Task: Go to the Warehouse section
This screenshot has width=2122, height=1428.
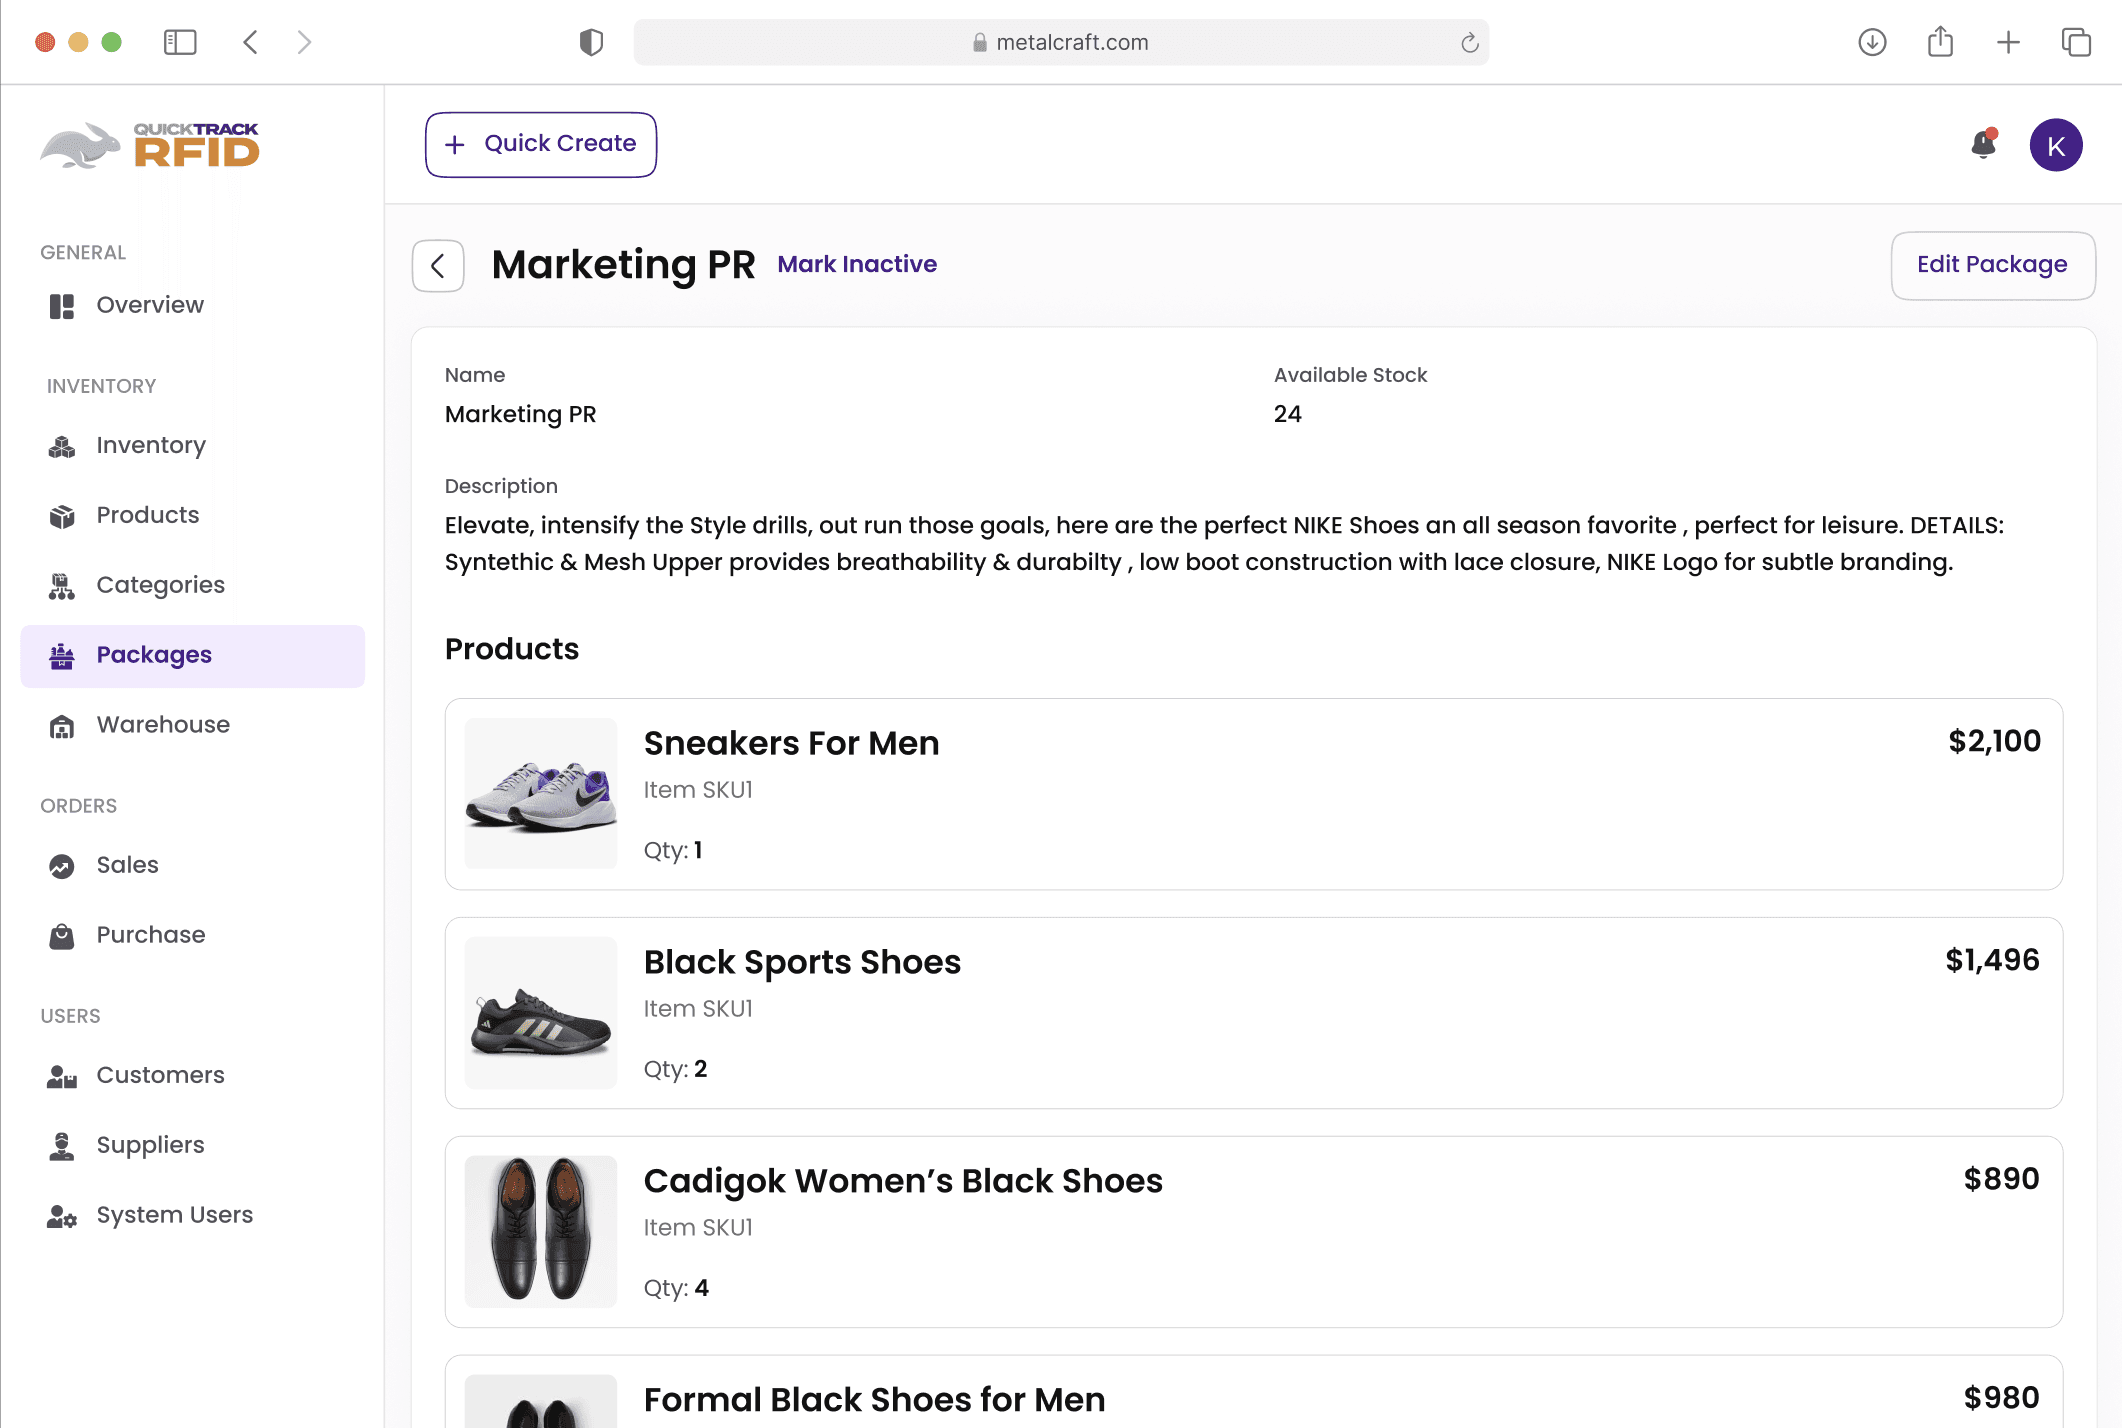Action: (162, 725)
